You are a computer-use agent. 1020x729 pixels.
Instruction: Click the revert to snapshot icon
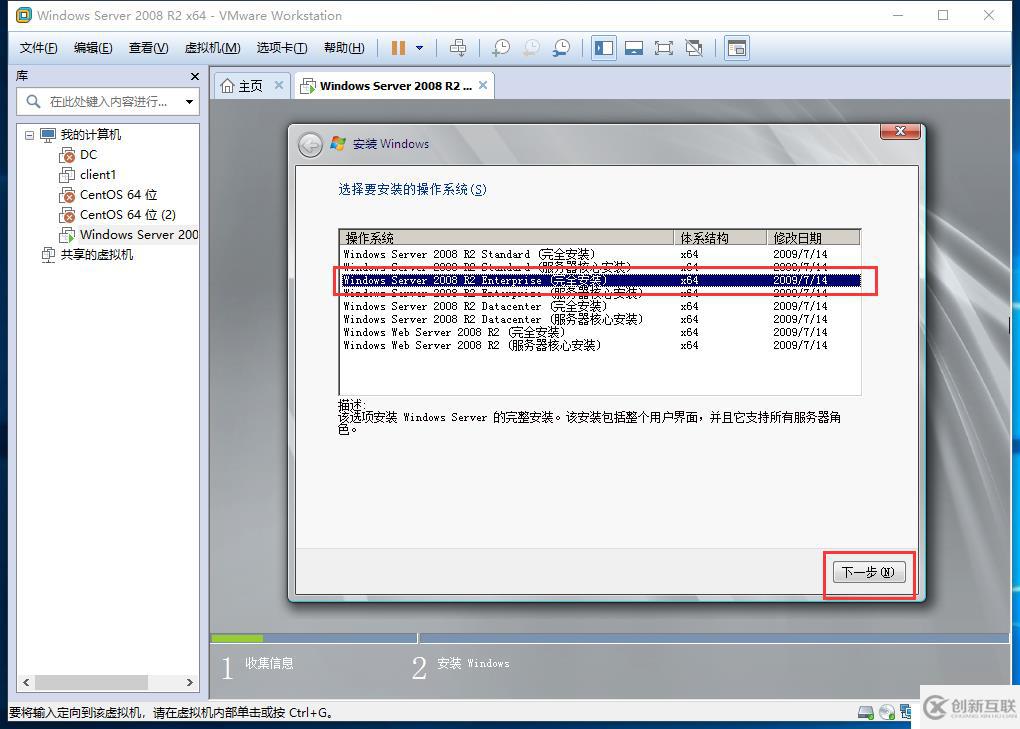[531, 47]
